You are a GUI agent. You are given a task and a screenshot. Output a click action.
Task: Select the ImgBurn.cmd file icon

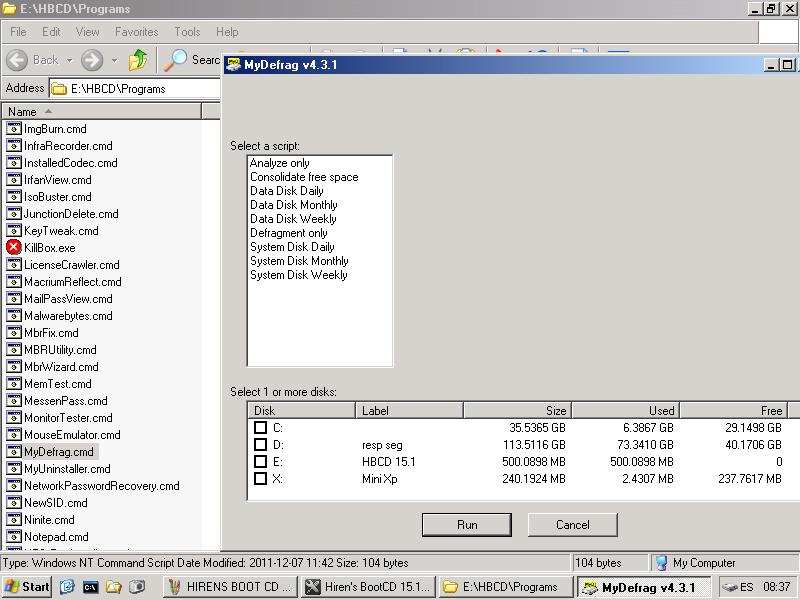pyautogui.click(x=14, y=129)
